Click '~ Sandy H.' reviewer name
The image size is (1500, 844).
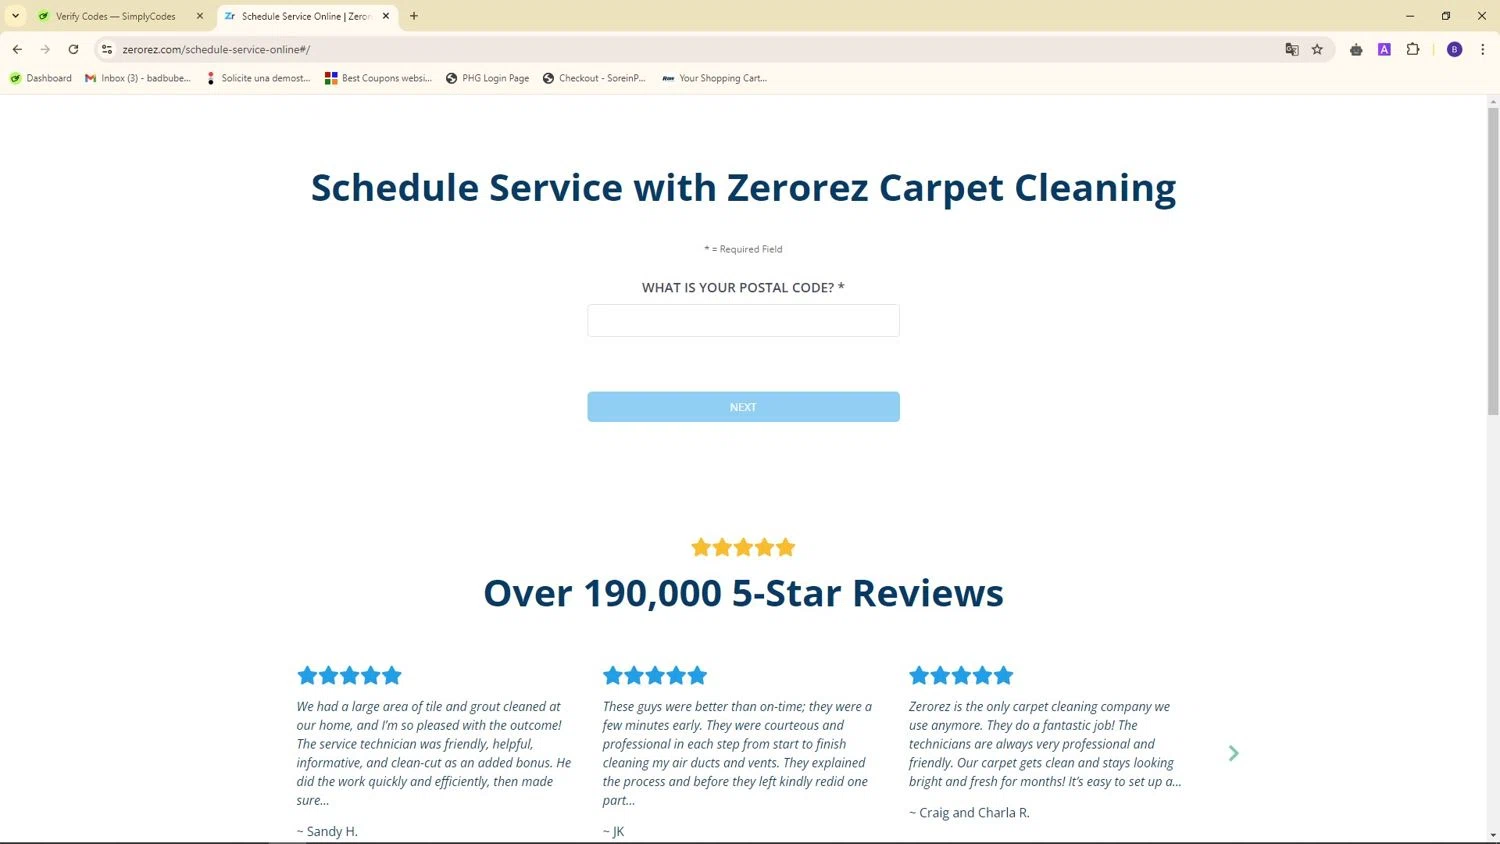click(x=327, y=831)
